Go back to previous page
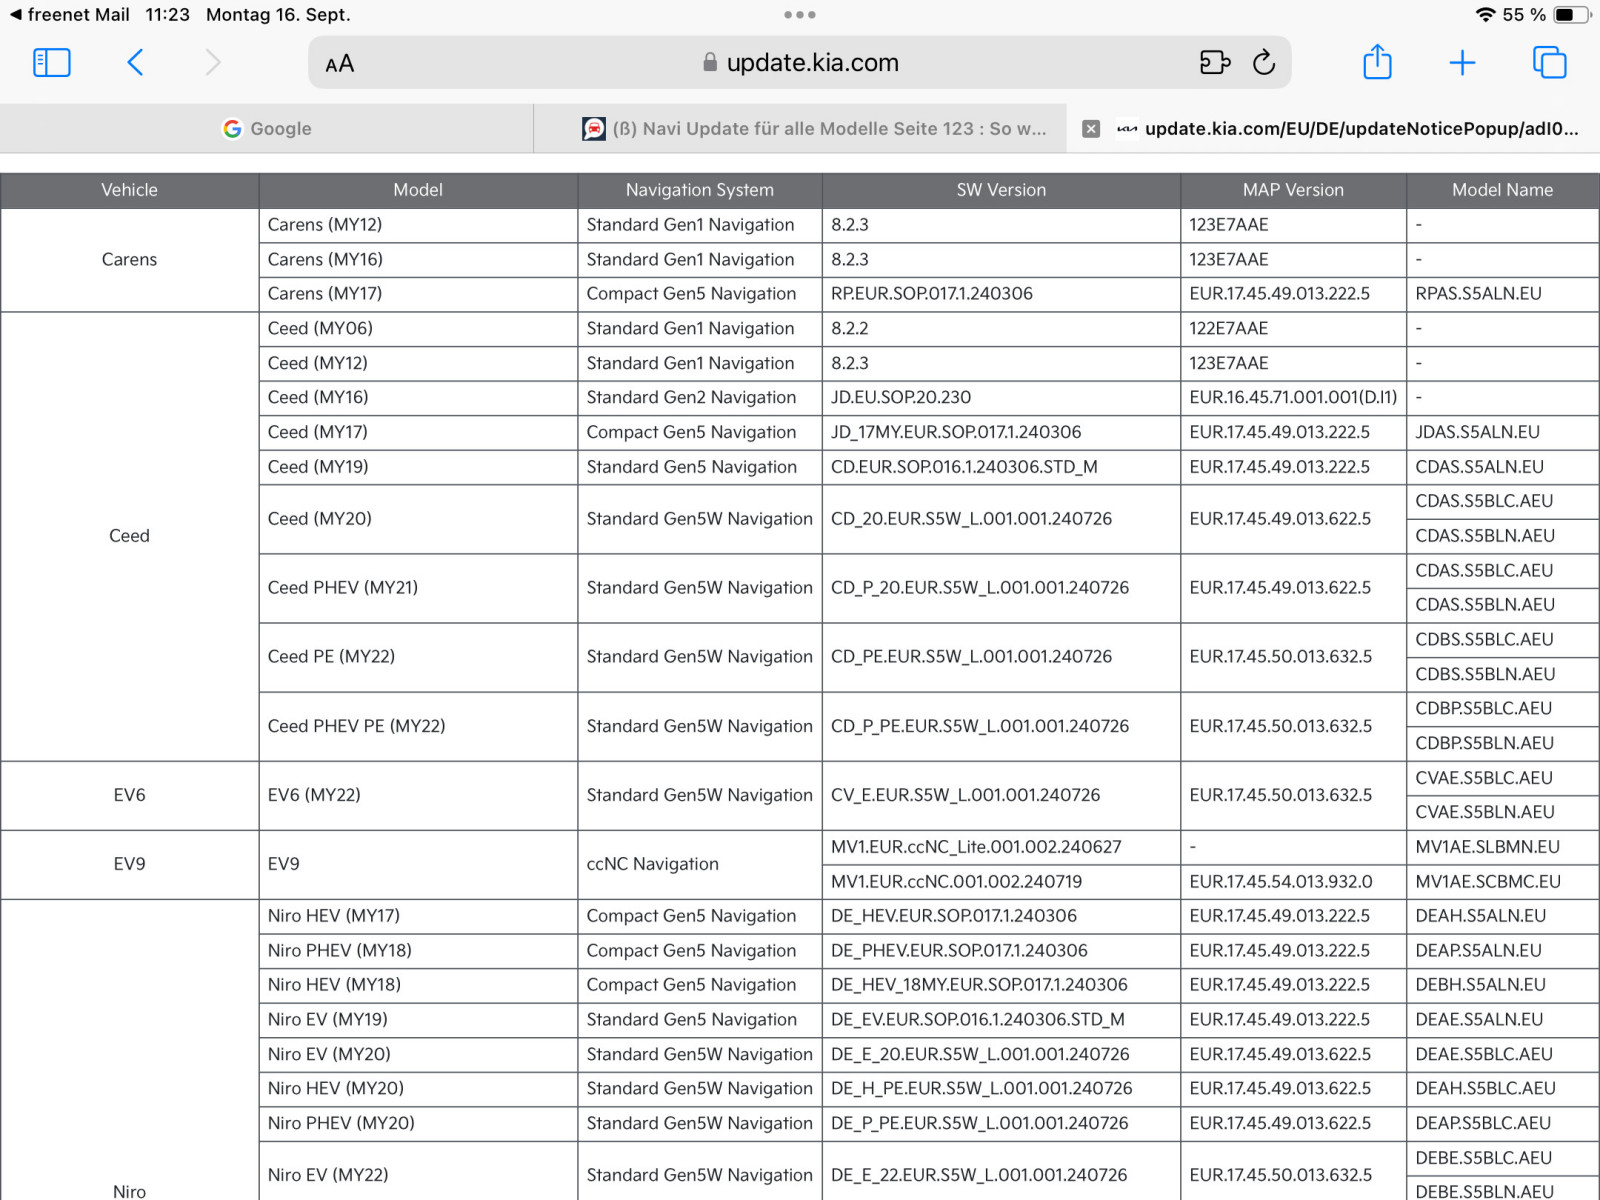Screen dimensions: 1600x1200 pos(135,63)
